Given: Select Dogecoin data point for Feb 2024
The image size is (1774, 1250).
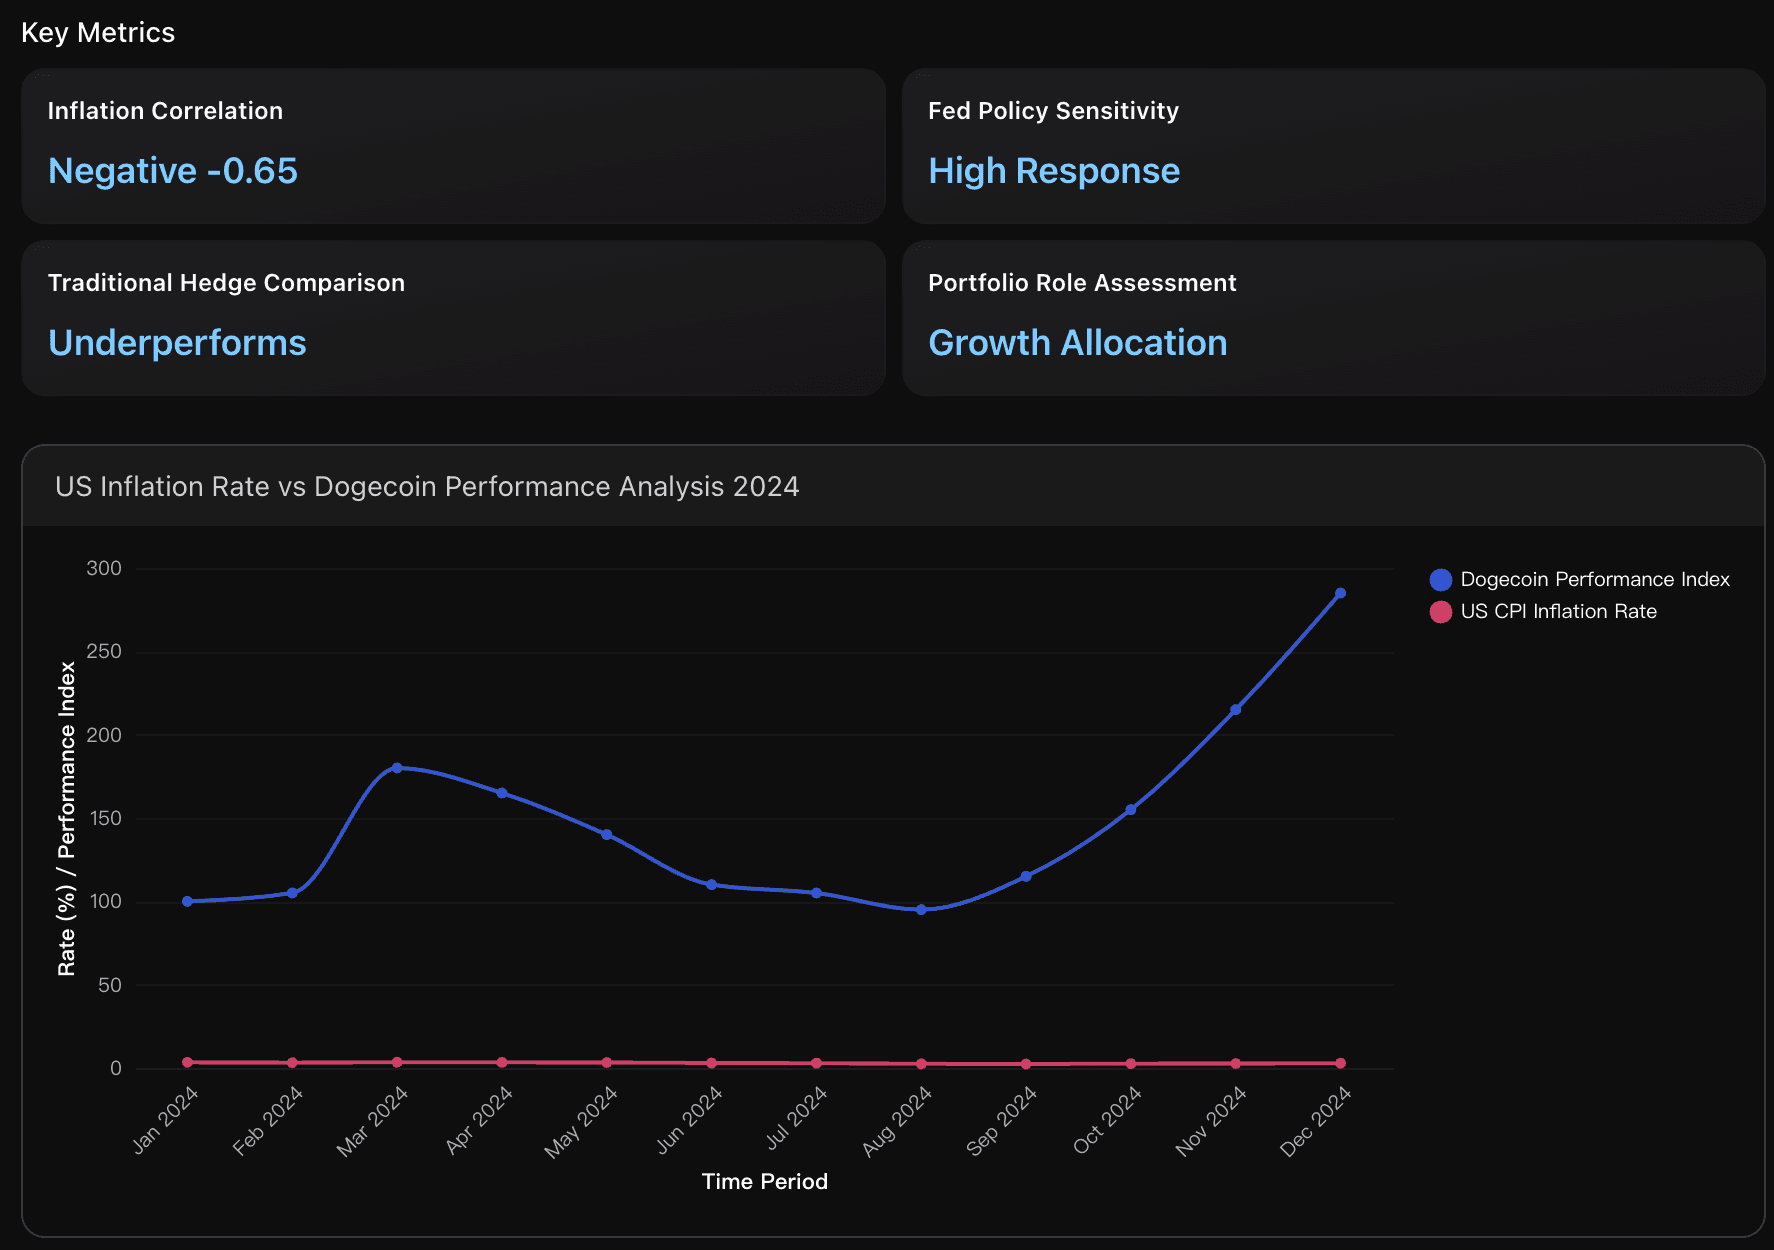Looking at the screenshot, I should [292, 893].
